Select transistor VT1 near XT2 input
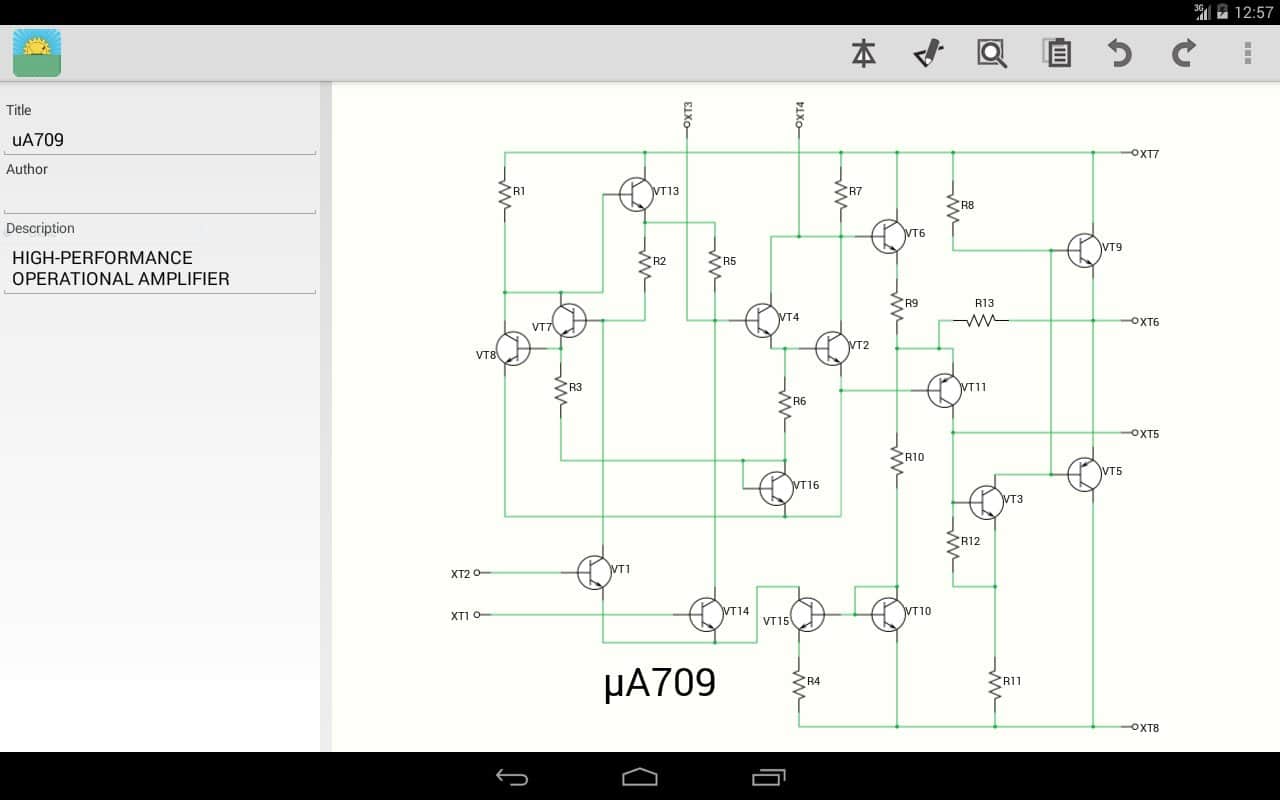The width and height of the screenshot is (1280, 800). coord(595,573)
